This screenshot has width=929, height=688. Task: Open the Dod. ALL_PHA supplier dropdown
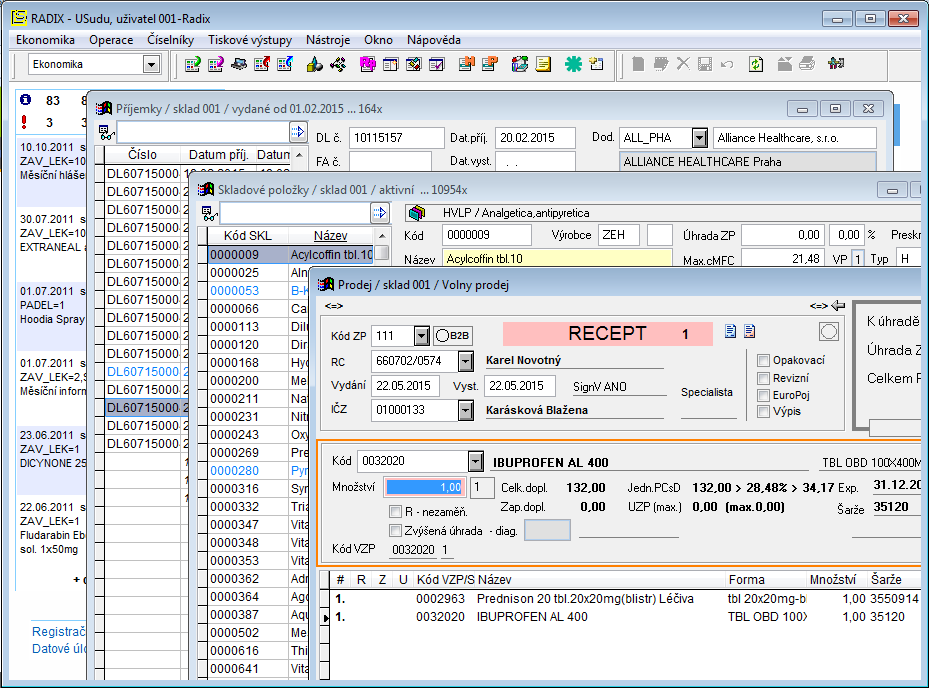tap(699, 138)
